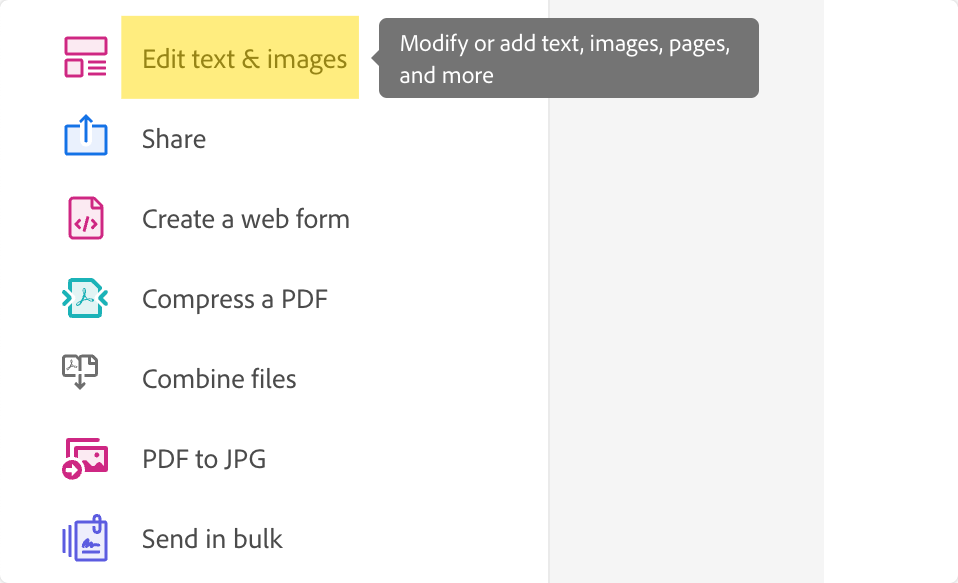Open the Create a web form text entry

(x=246, y=219)
